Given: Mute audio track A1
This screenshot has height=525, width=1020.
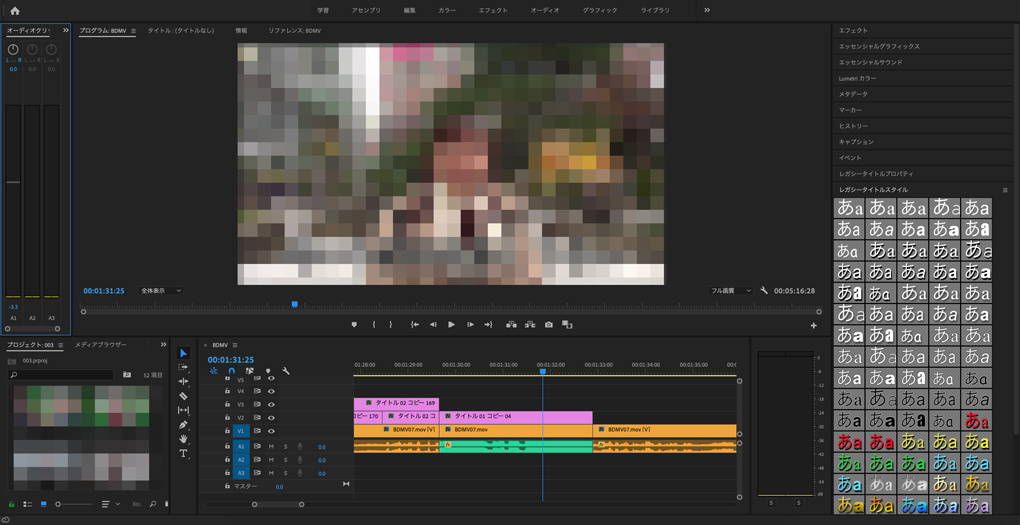Looking at the screenshot, I should coord(271,447).
